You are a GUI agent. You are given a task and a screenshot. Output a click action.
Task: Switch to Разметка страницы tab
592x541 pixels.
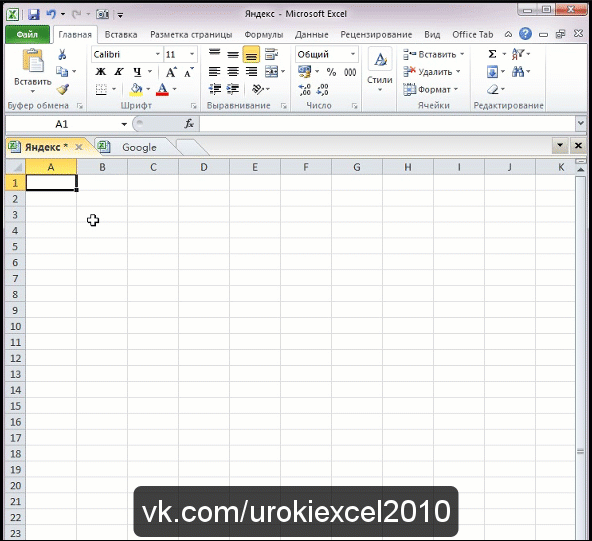pyautogui.click(x=191, y=35)
